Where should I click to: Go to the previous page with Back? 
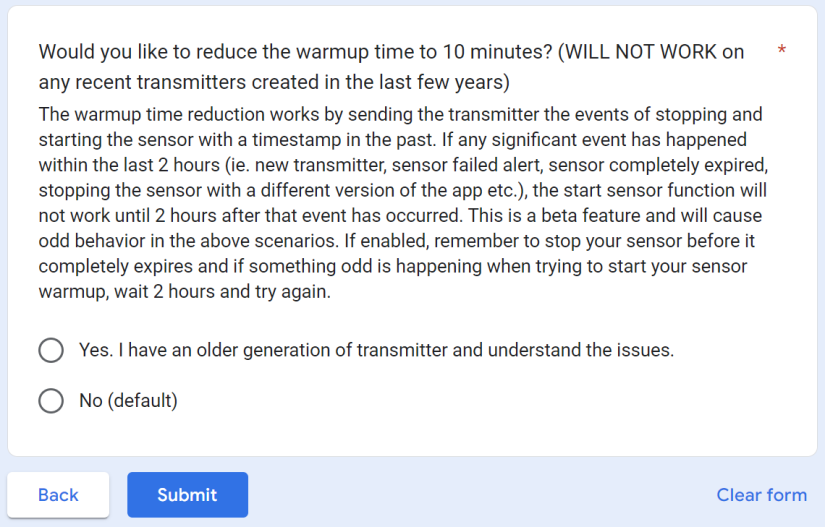pyautogui.click(x=58, y=494)
